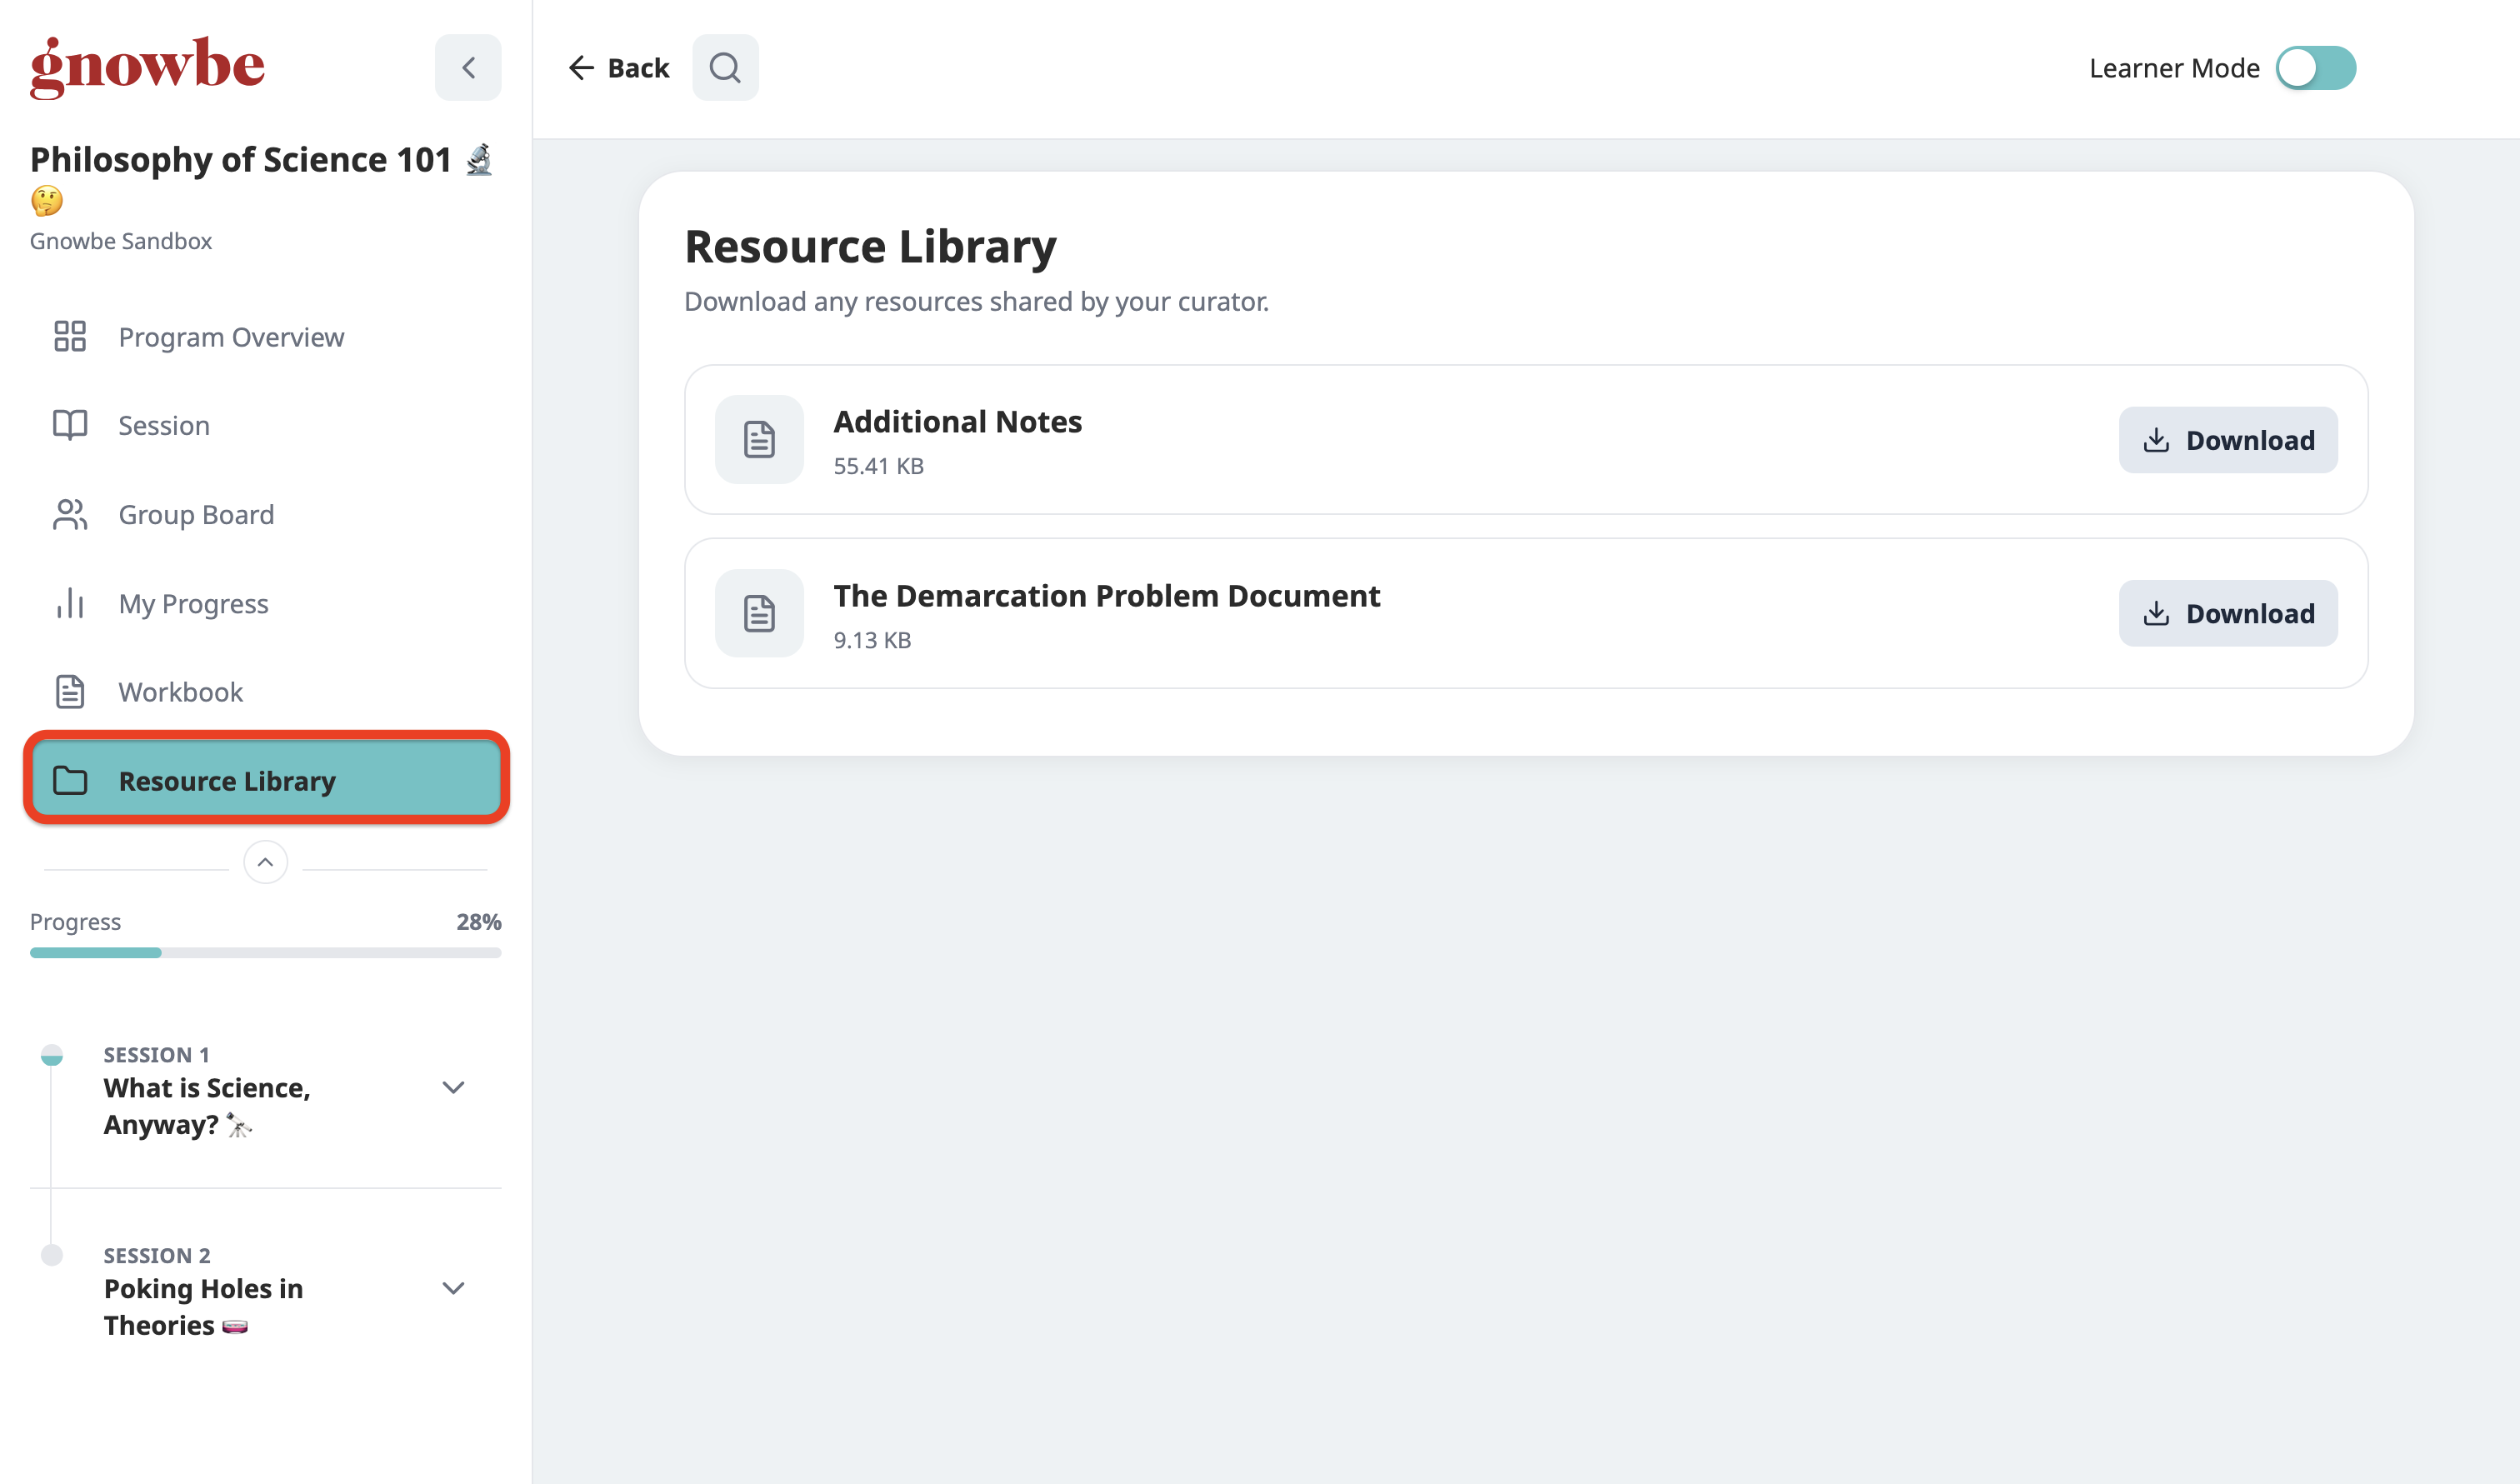Click the Session book icon
Viewport: 2520px width, 1484px height.
(70, 425)
